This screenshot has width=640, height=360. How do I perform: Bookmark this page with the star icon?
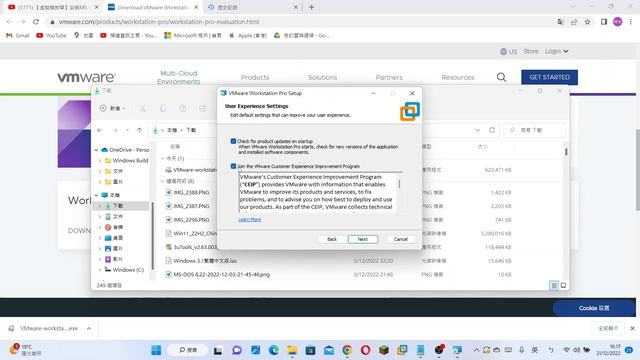(x=587, y=22)
